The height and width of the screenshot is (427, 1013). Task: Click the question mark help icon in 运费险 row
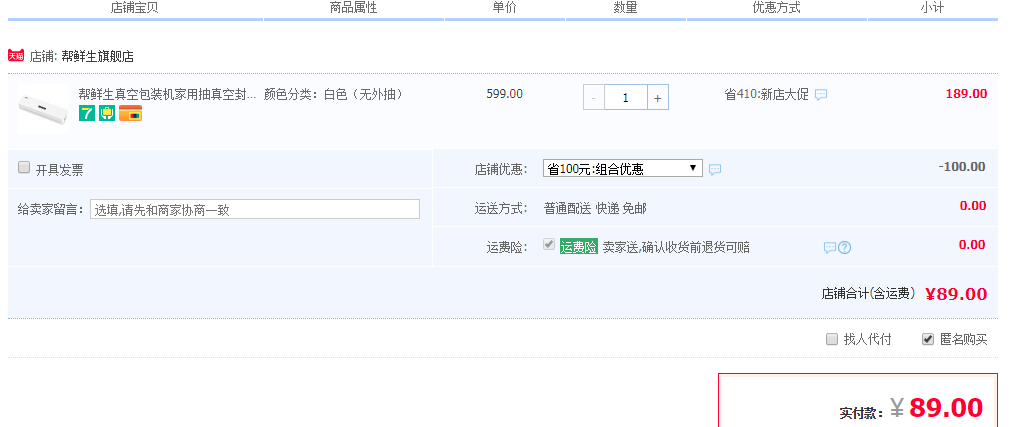[x=844, y=247]
